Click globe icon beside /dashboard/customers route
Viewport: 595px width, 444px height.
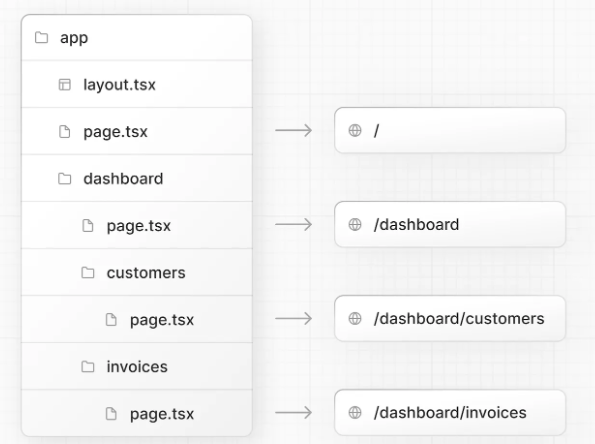355,318
